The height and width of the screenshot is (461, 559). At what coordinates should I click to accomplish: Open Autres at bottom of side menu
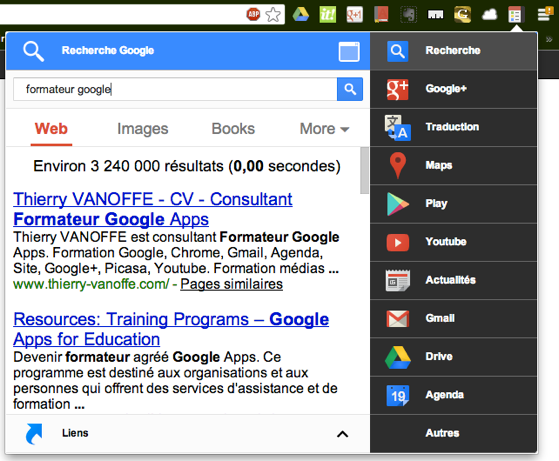pos(453,434)
